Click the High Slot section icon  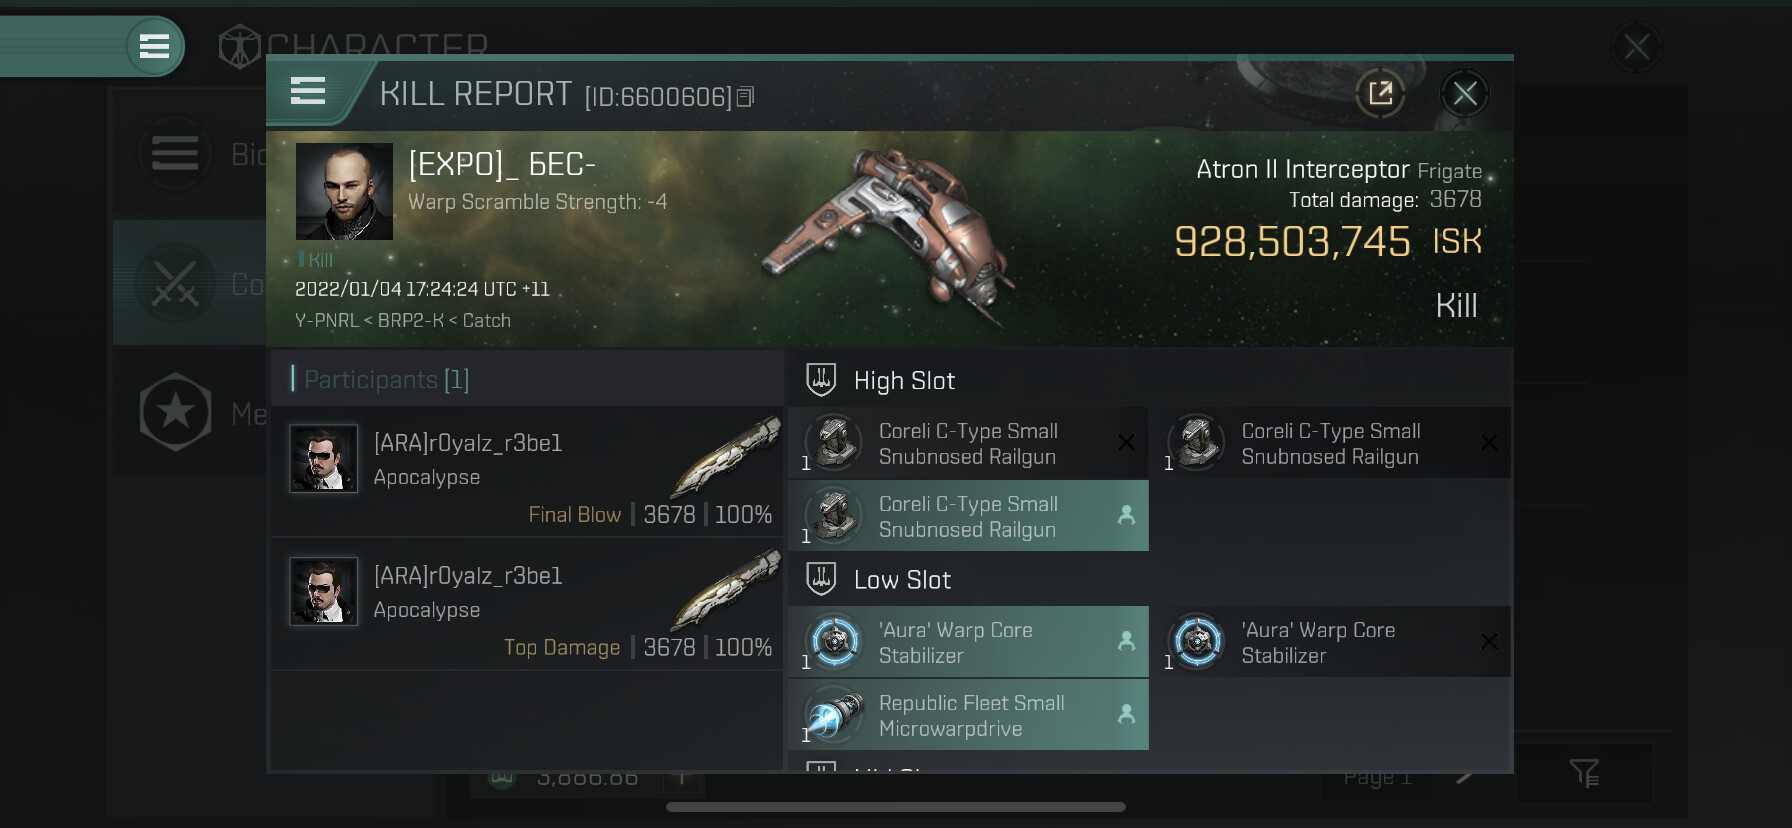click(821, 380)
